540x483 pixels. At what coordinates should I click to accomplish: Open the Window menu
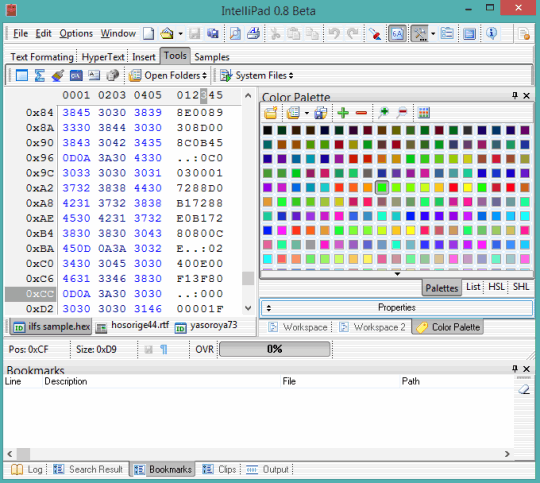pyautogui.click(x=118, y=34)
